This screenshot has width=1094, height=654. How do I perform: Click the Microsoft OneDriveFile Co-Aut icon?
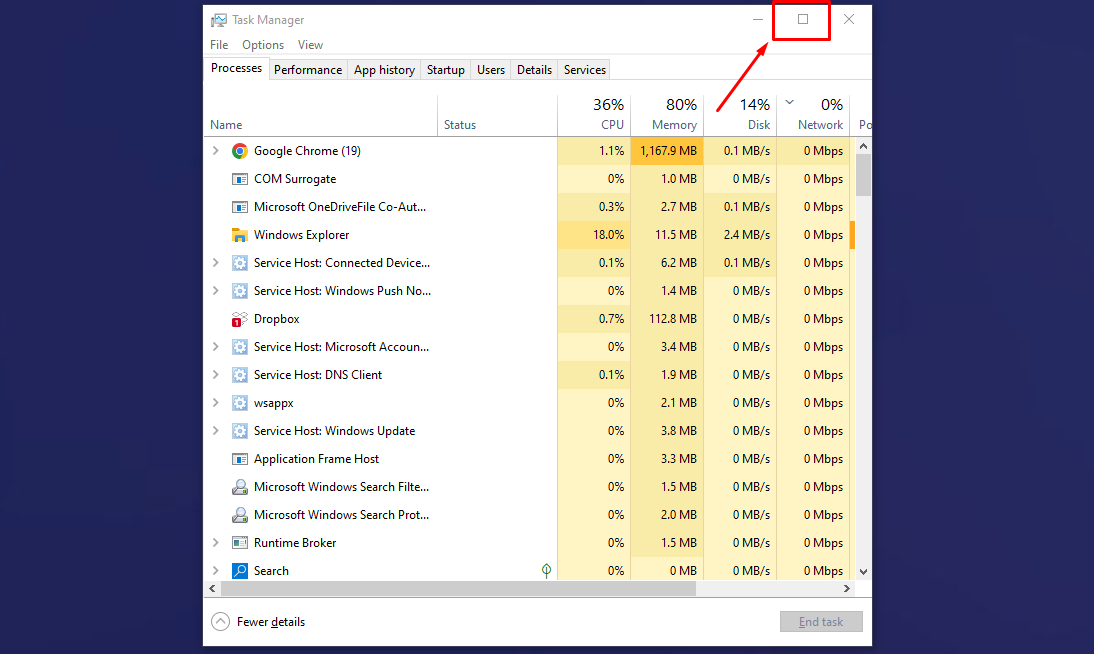(x=239, y=207)
